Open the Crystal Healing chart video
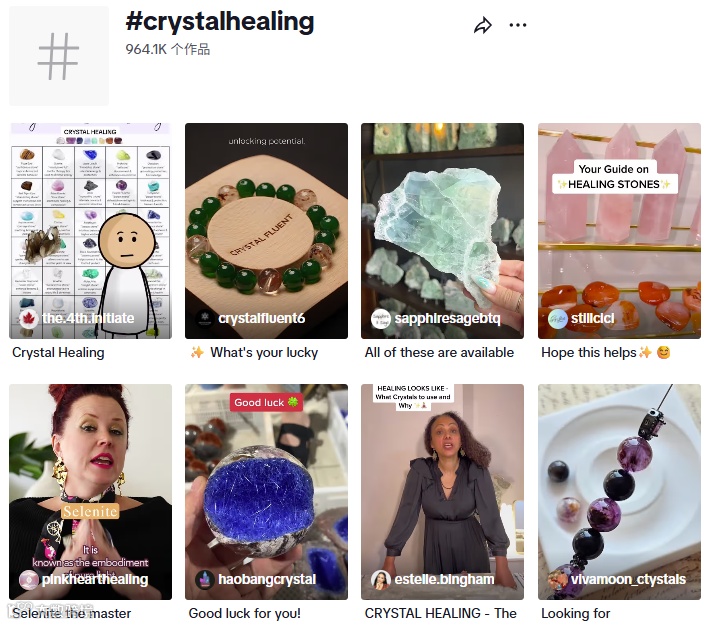The height and width of the screenshot is (625, 705). click(90, 231)
